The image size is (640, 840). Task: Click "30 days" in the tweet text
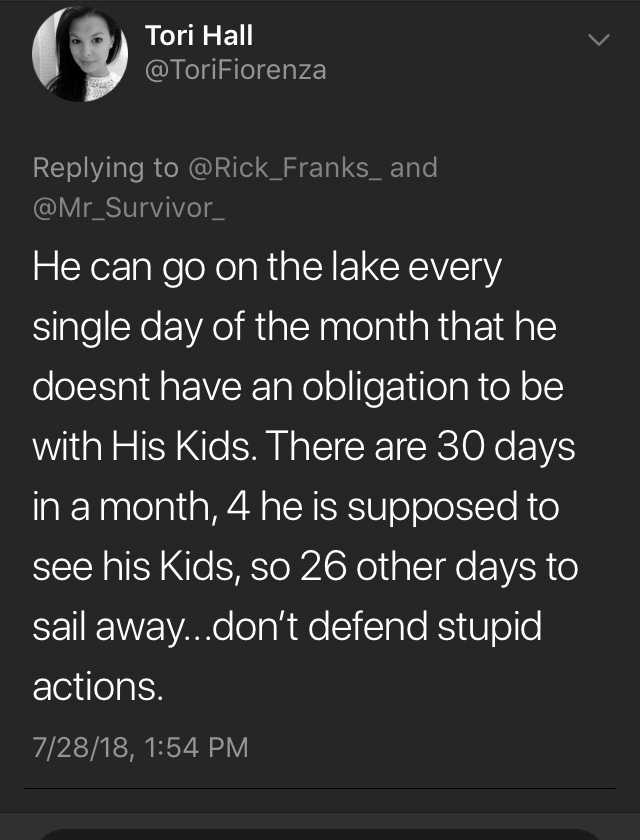tap(506, 447)
